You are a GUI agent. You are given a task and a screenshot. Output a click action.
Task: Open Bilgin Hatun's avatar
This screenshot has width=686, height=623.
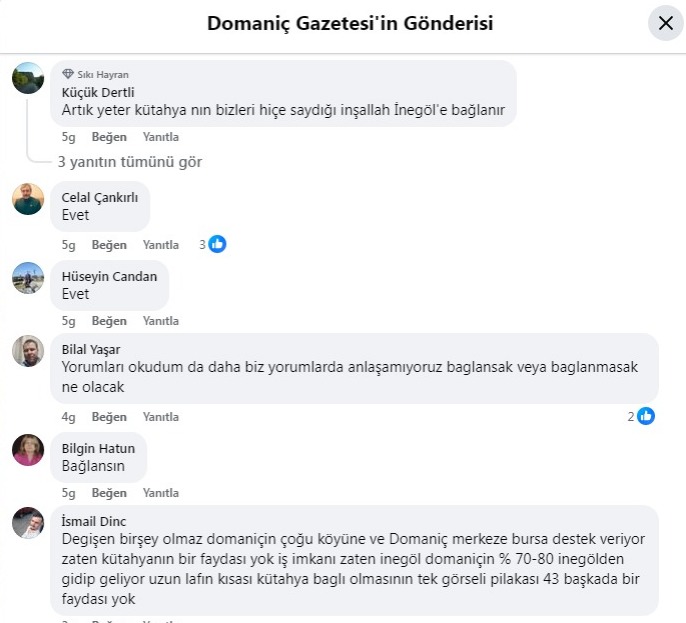[x=28, y=450]
